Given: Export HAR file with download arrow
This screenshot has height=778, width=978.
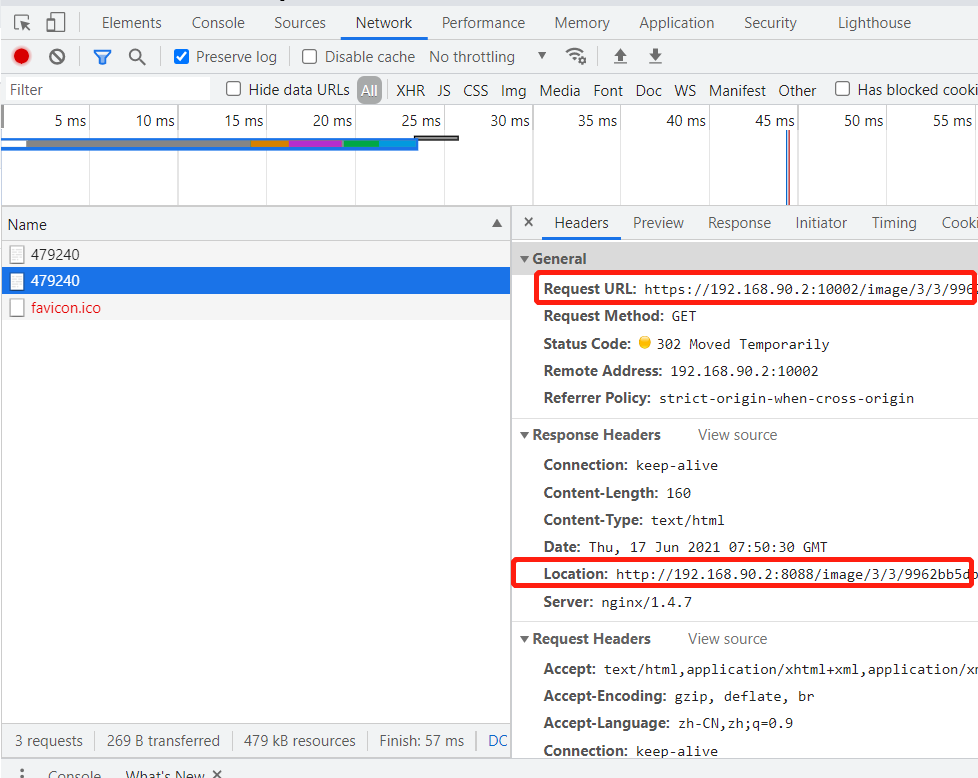Looking at the screenshot, I should click(x=655, y=56).
